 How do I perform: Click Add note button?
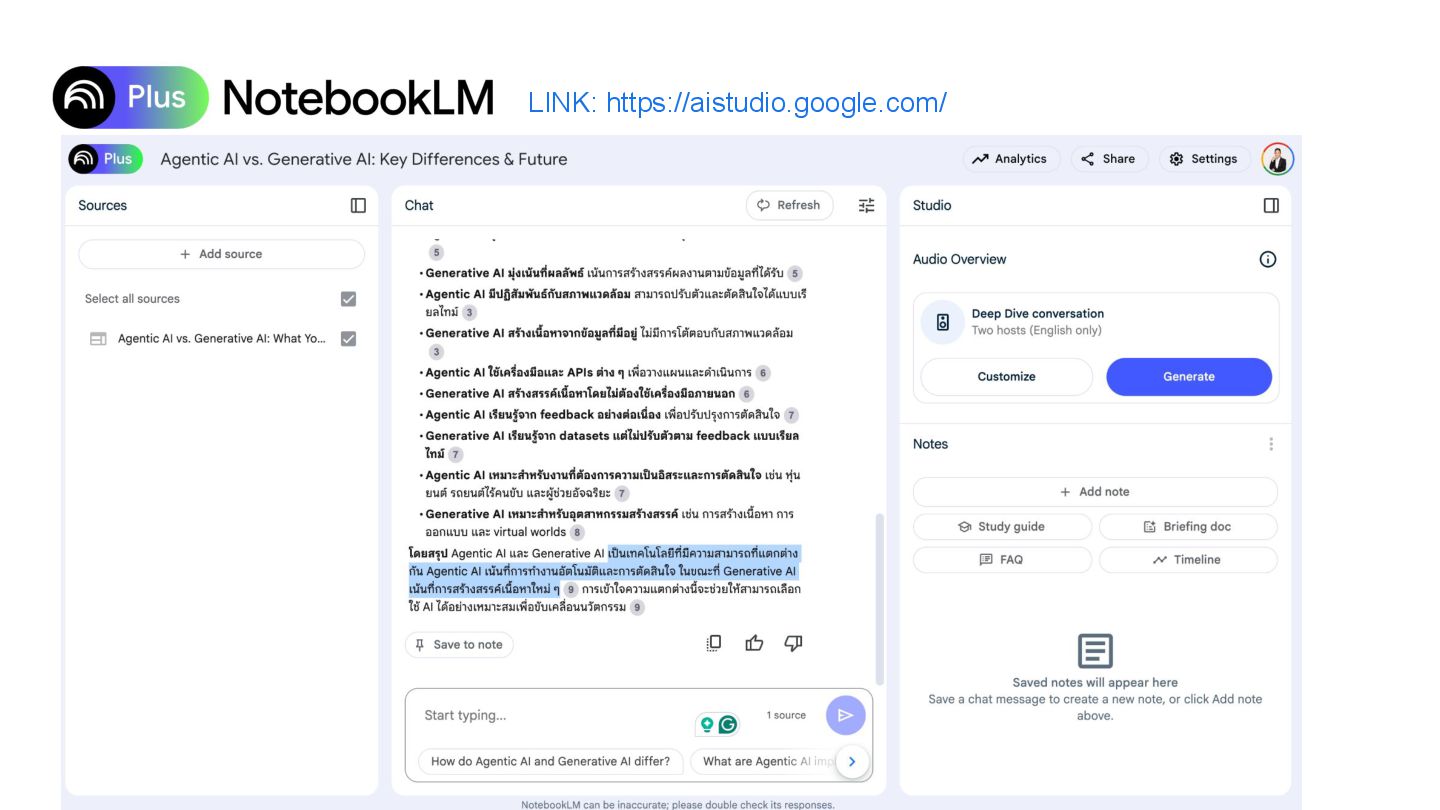point(1095,492)
